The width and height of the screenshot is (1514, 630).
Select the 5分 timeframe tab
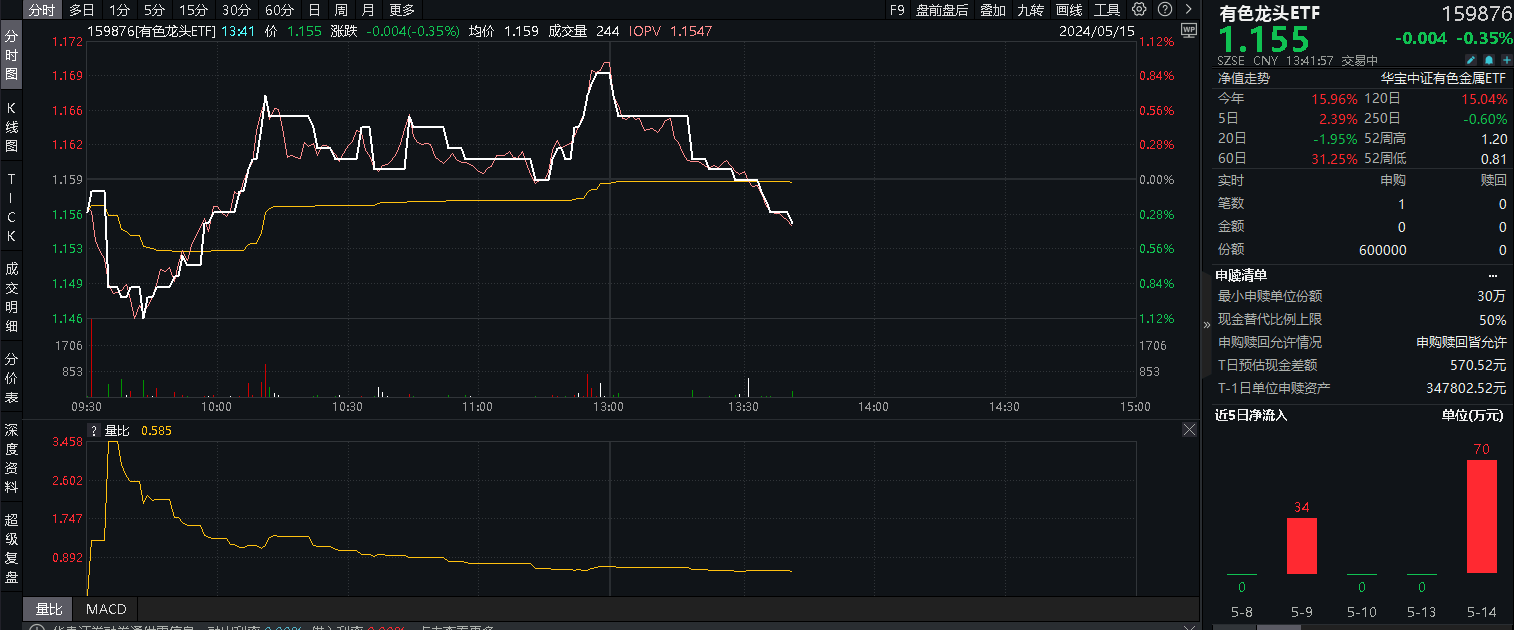tap(154, 10)
